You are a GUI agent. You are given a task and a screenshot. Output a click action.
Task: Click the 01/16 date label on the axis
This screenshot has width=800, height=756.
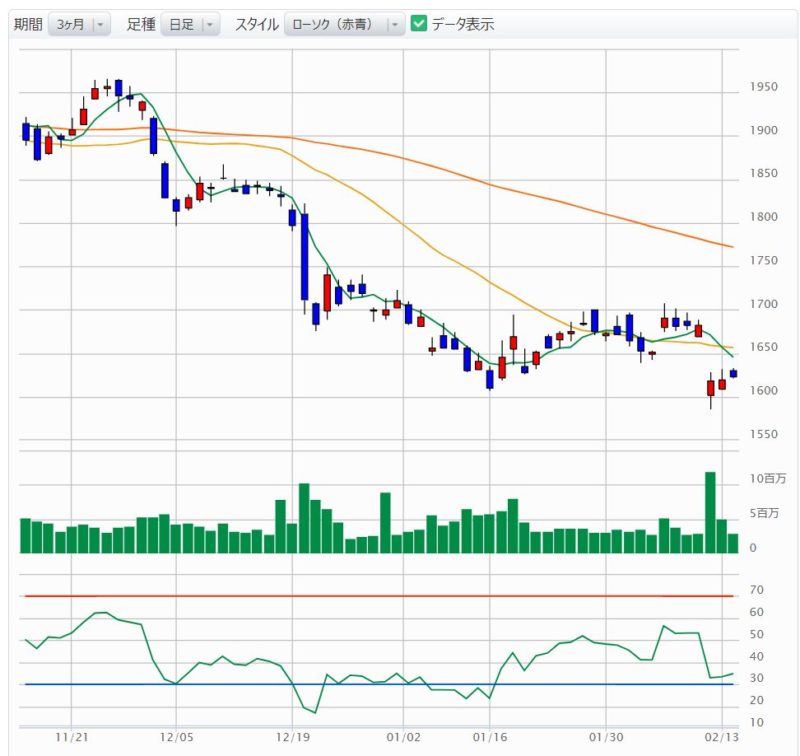point(490,737)
